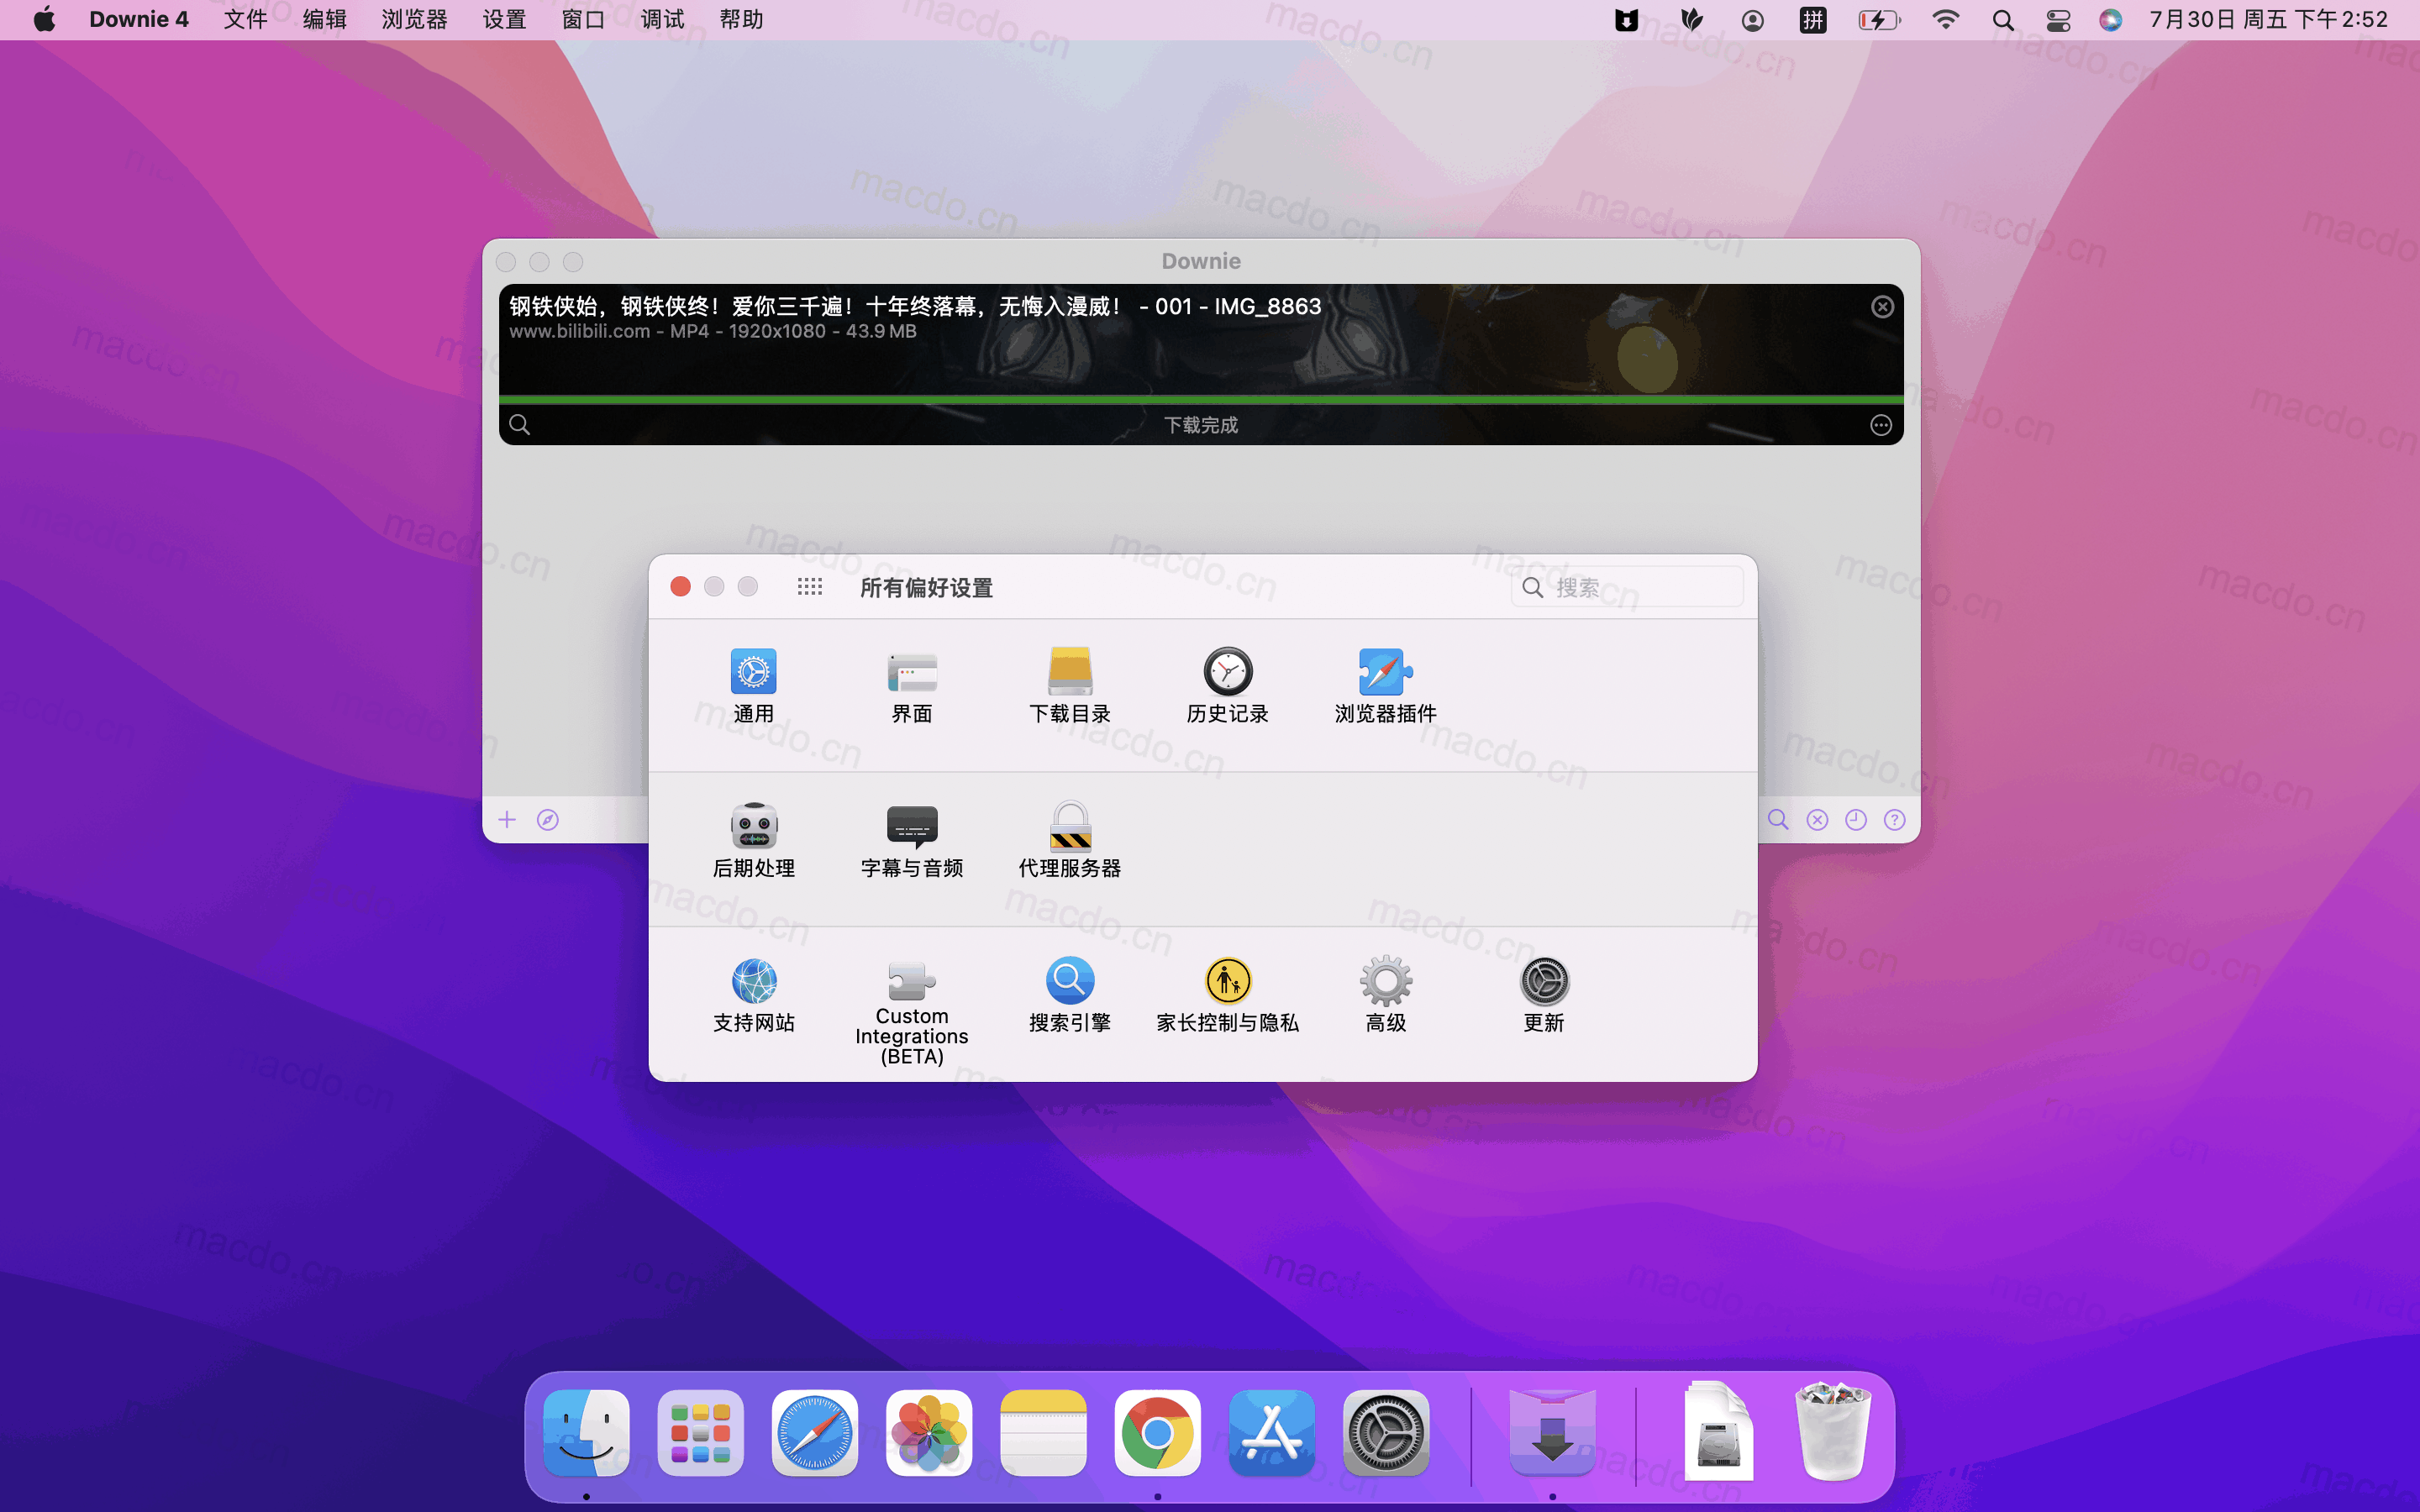The height and width of the screenshot is (1512, 2420).
Task: Open the ellipsis options menu for the download
Action: coord(1880,425)
